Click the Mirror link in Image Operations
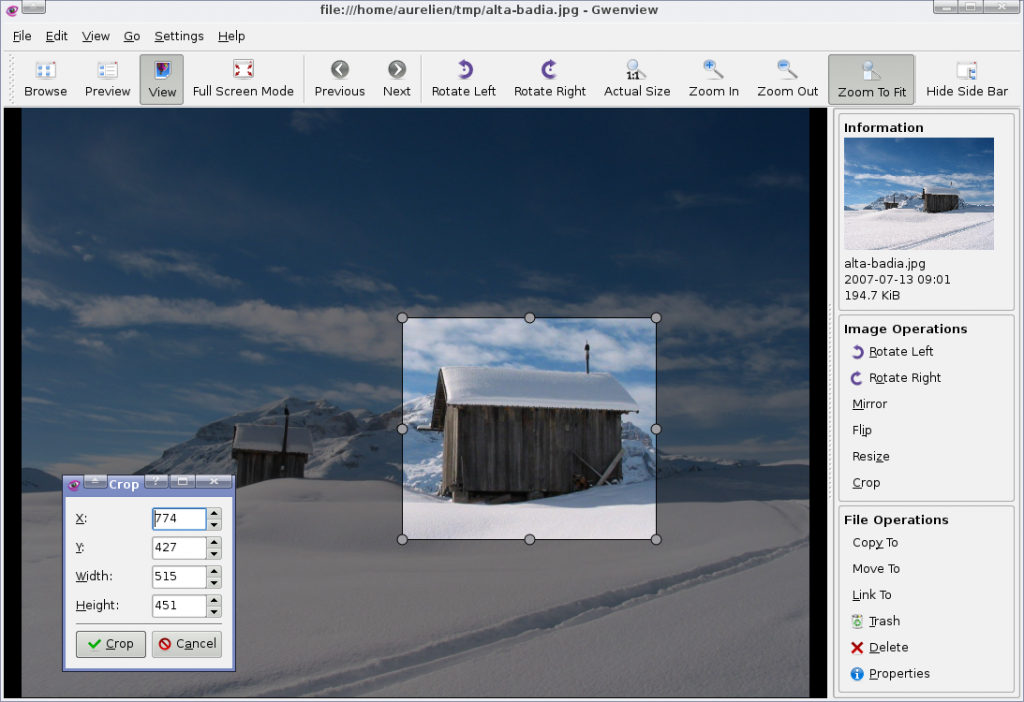Screen dimensions: 1024x702 pos(869,404)
